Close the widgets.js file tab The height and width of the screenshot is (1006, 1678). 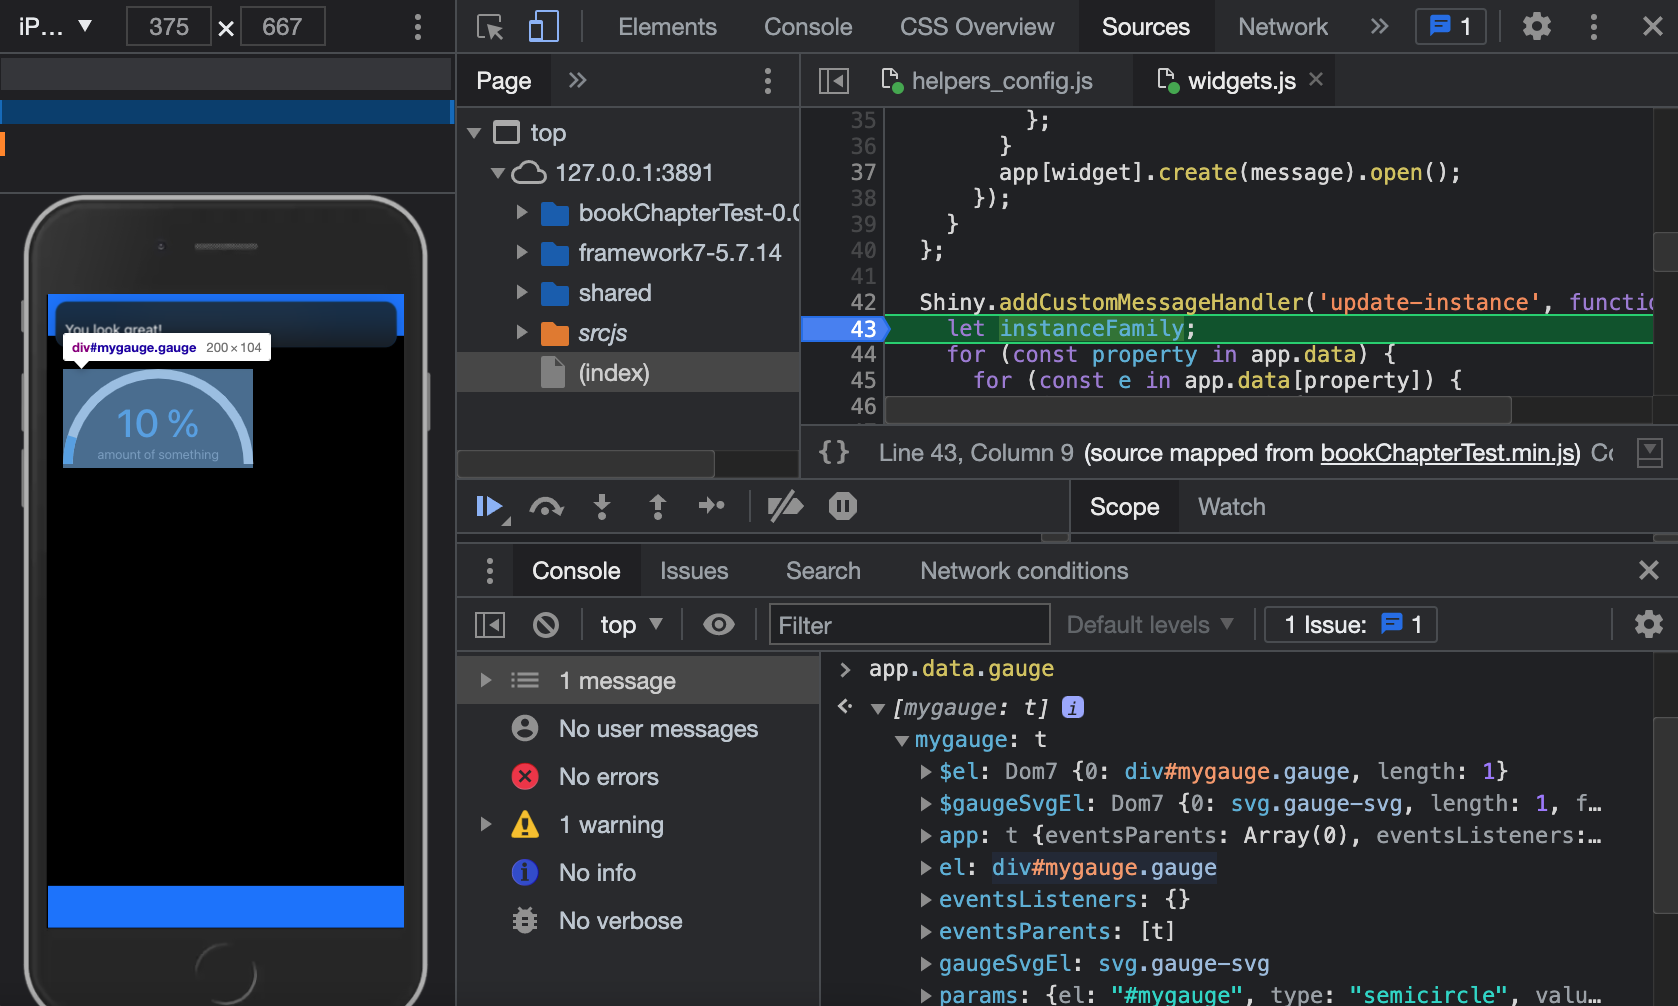tap(1316, 79)
